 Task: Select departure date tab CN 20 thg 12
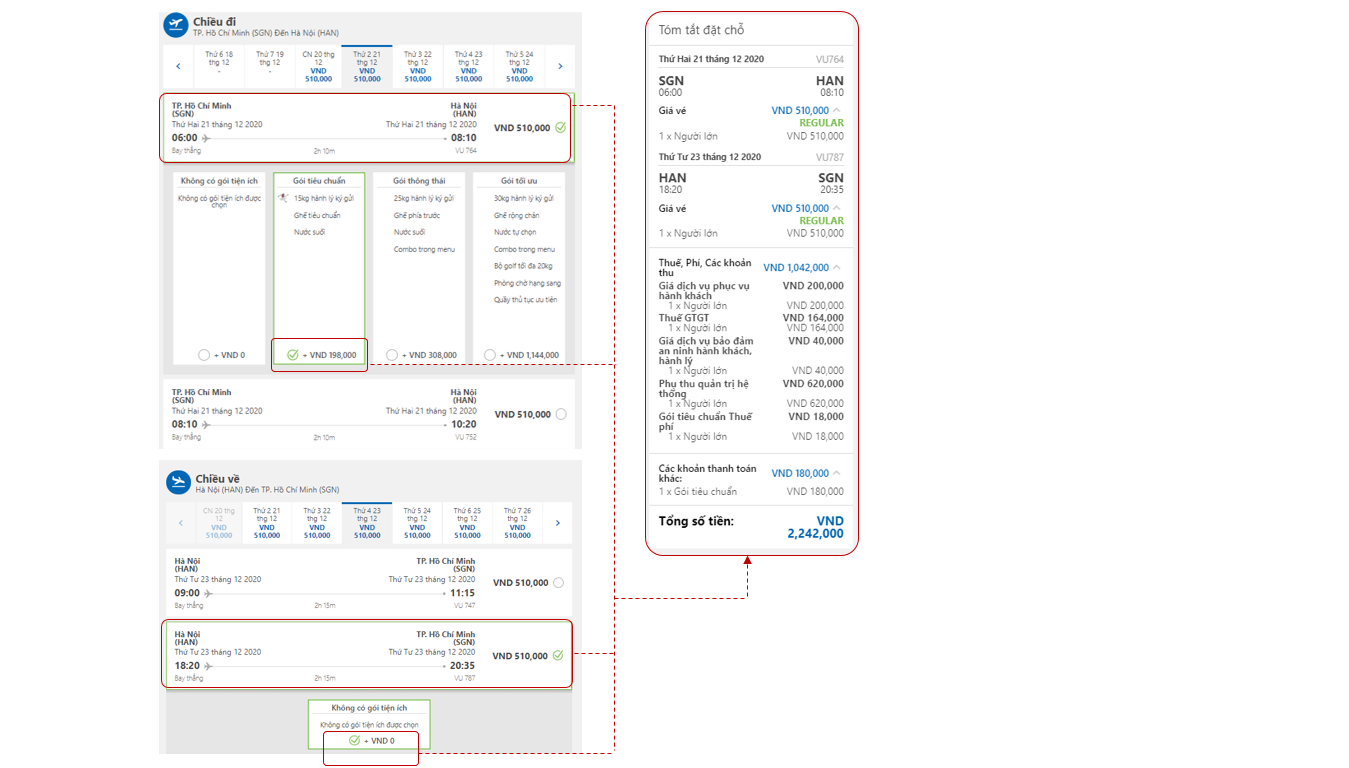318,65
